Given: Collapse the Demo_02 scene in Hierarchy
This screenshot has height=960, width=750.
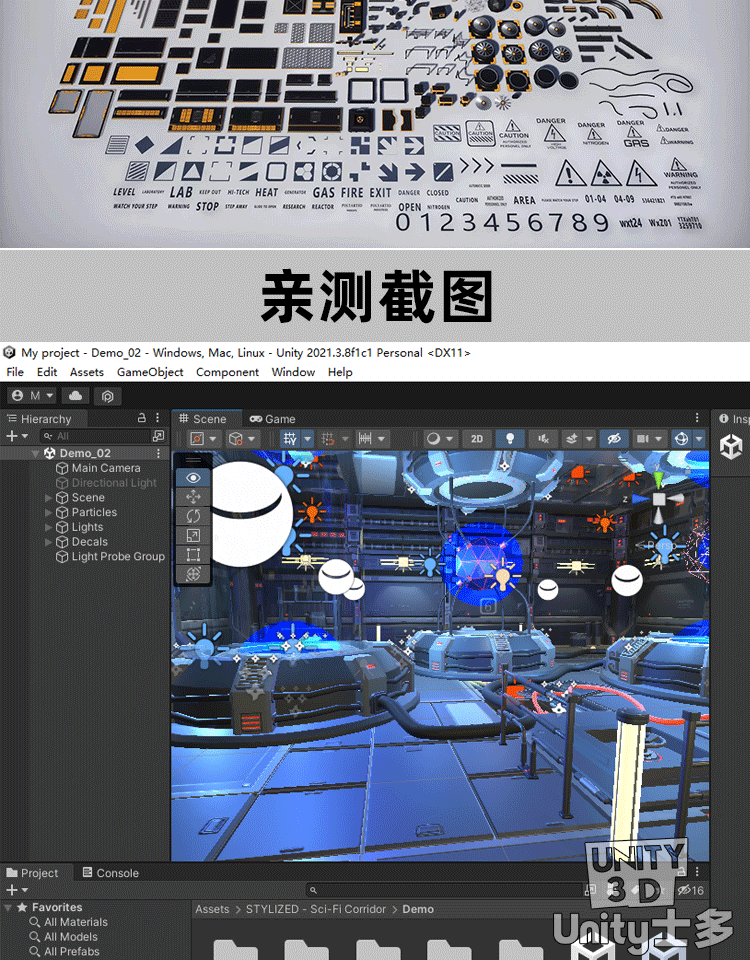Looking at the screenshot, I should (35, 454).
